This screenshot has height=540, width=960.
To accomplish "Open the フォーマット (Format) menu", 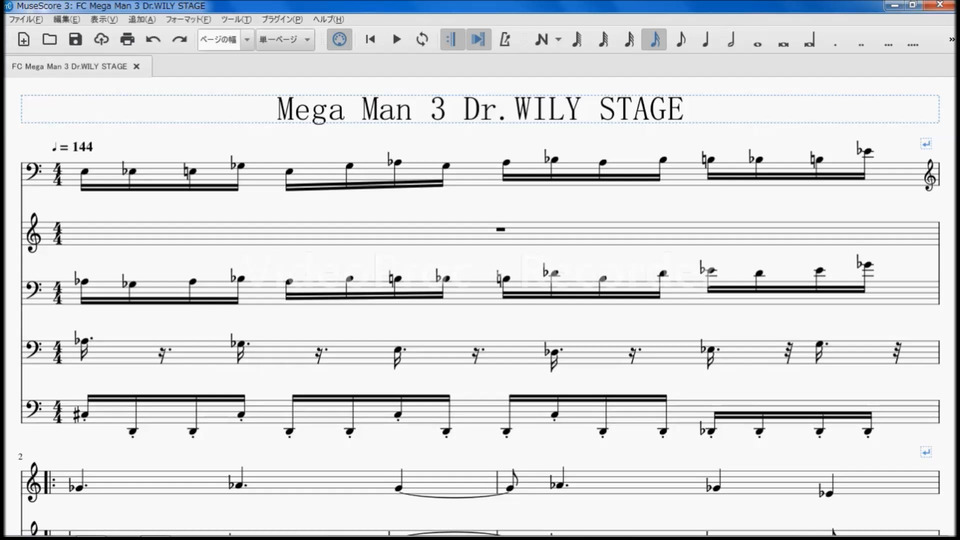I will pyautogui.click(x=188, y=20).
